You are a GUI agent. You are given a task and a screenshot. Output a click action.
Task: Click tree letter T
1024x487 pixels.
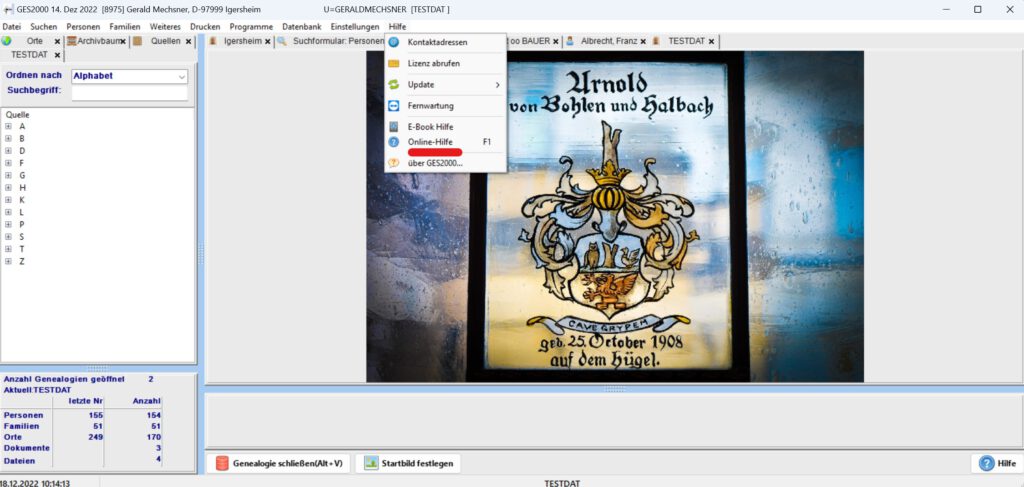22,249
